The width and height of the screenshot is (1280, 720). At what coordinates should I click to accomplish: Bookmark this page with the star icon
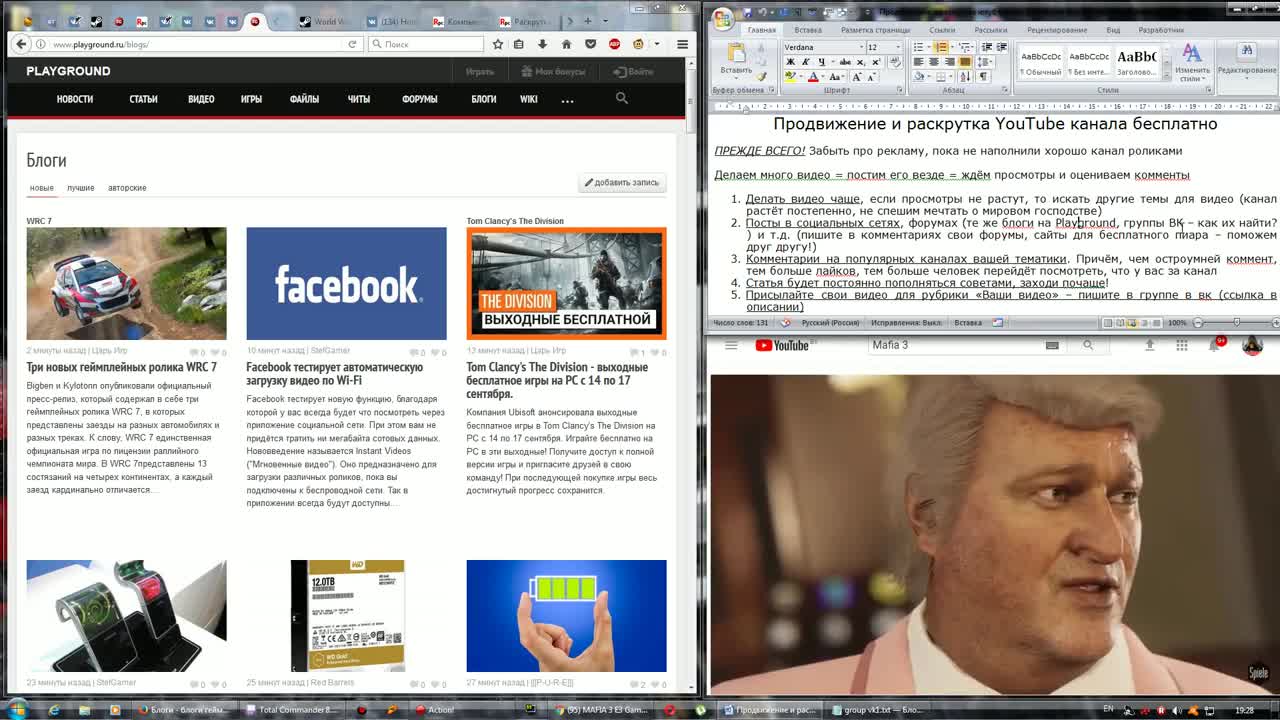497,44
